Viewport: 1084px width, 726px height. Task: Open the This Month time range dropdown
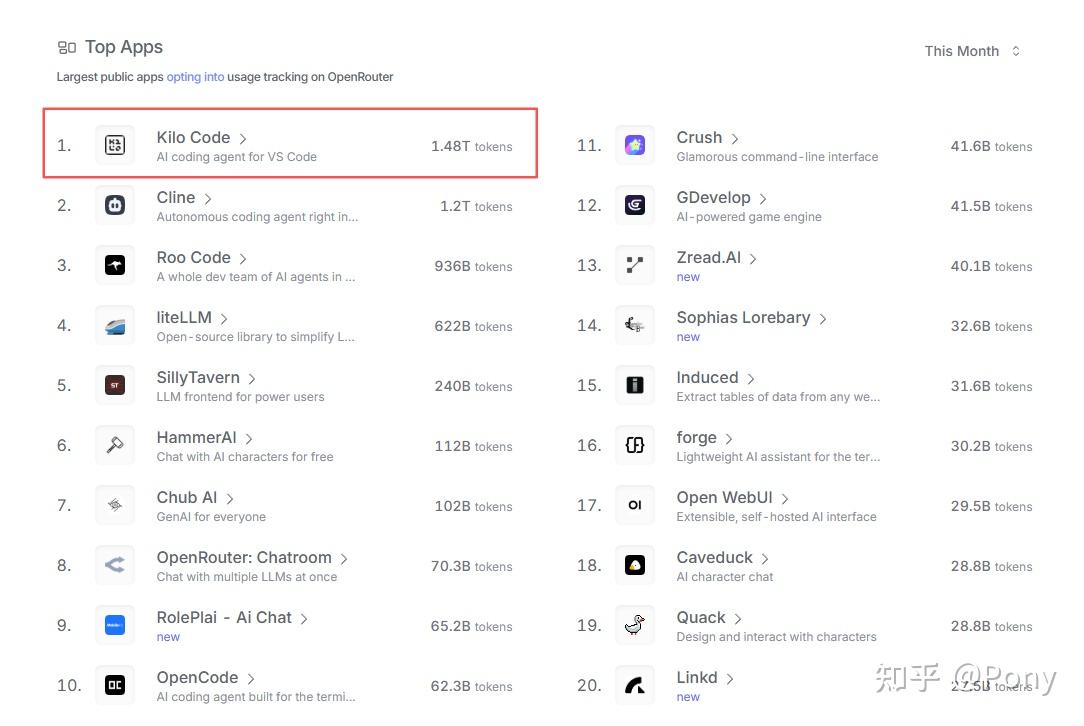tap(972, 51)
